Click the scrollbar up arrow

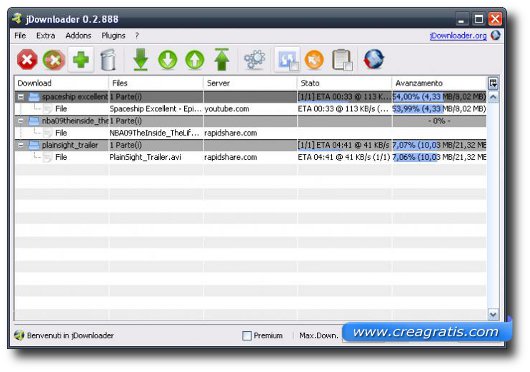click(x=493, y=97)
